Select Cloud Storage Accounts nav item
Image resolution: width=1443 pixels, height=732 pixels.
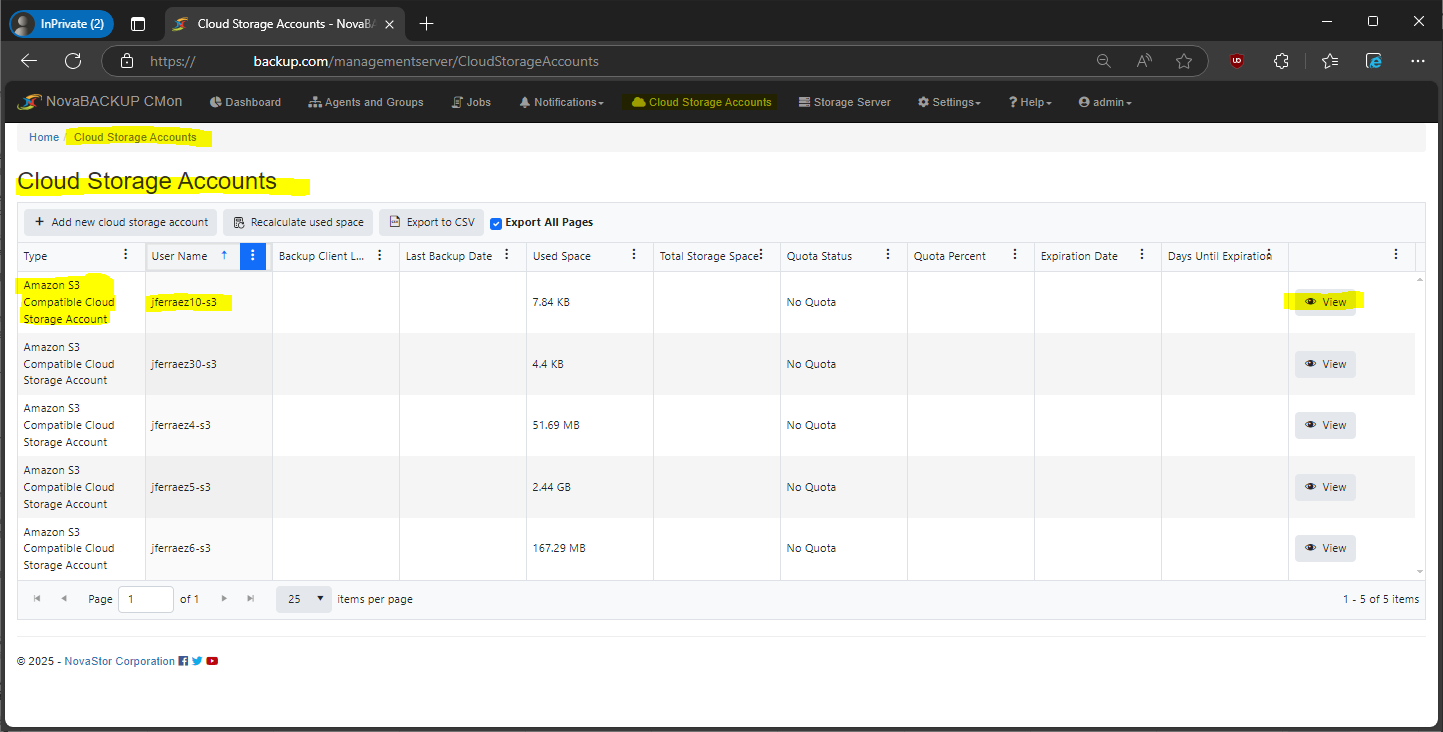702,102
